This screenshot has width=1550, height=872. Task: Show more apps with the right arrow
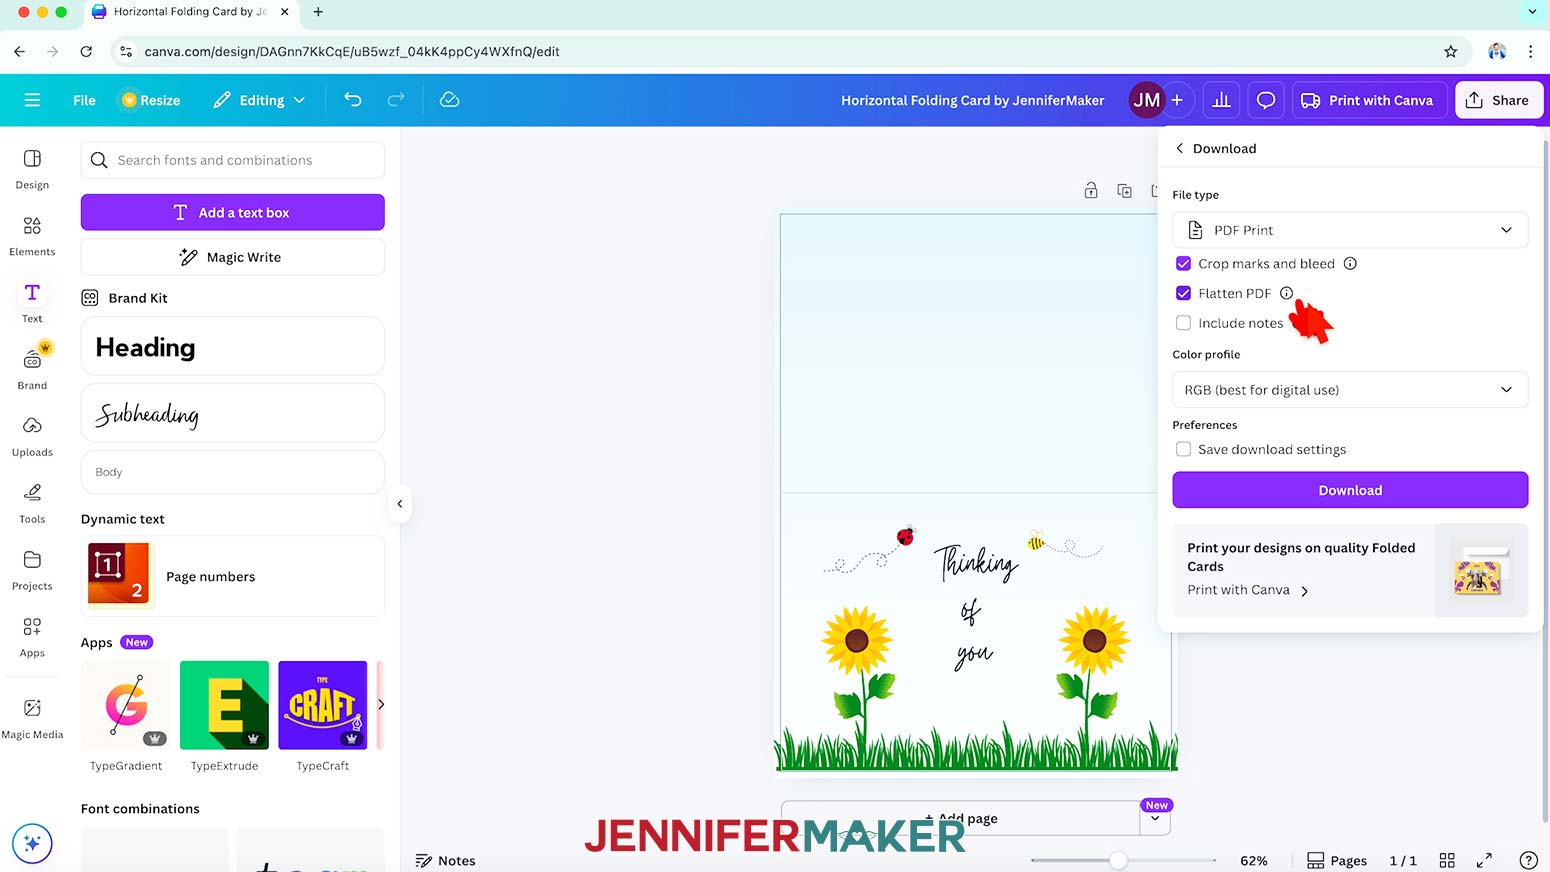(x=381, y=704)
